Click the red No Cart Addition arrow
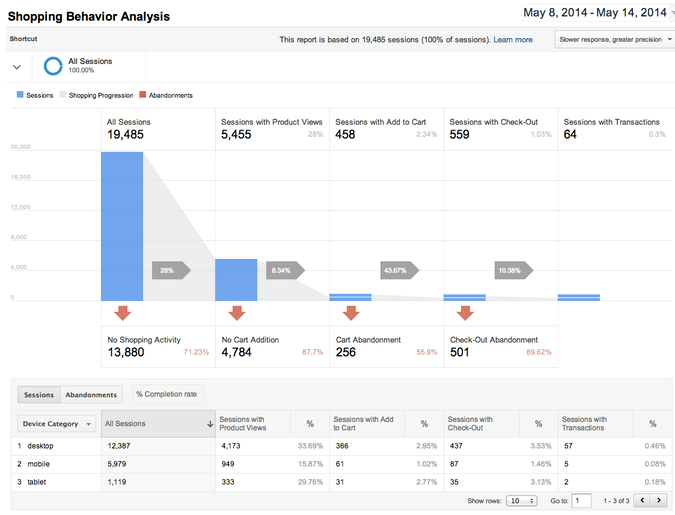Screen dimensions: 675x515 237,313
